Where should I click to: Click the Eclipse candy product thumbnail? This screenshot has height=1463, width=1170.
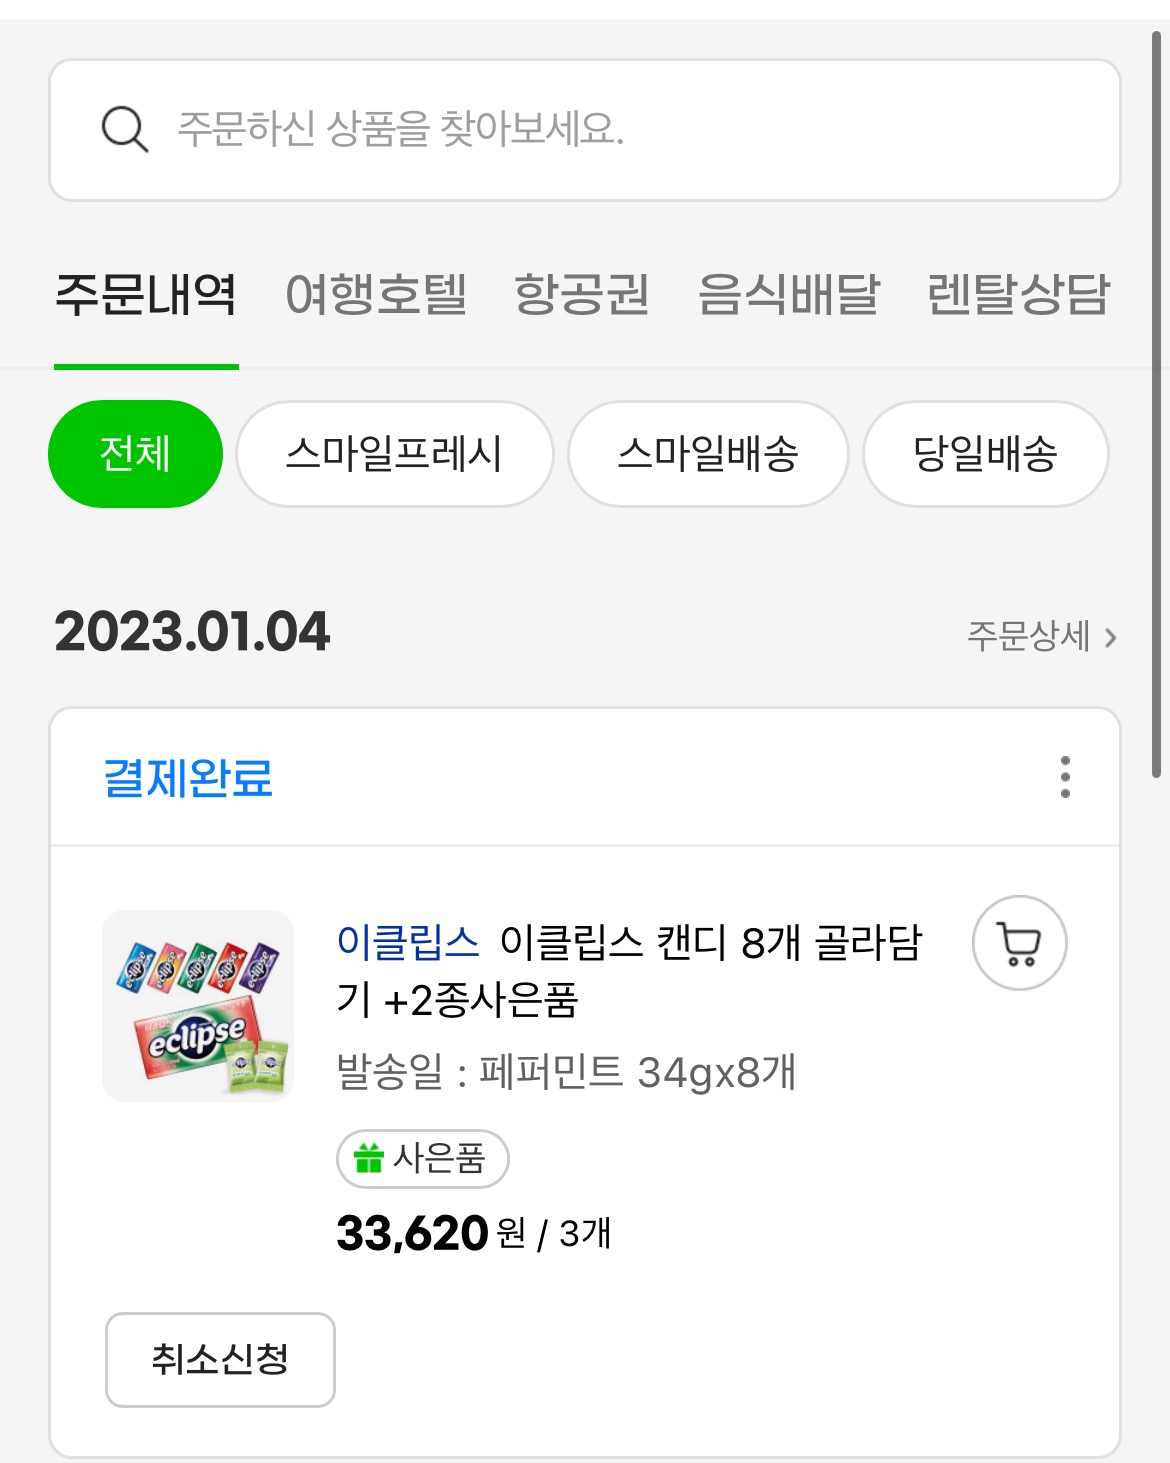pyautogui.click(x=198, y=1006)
